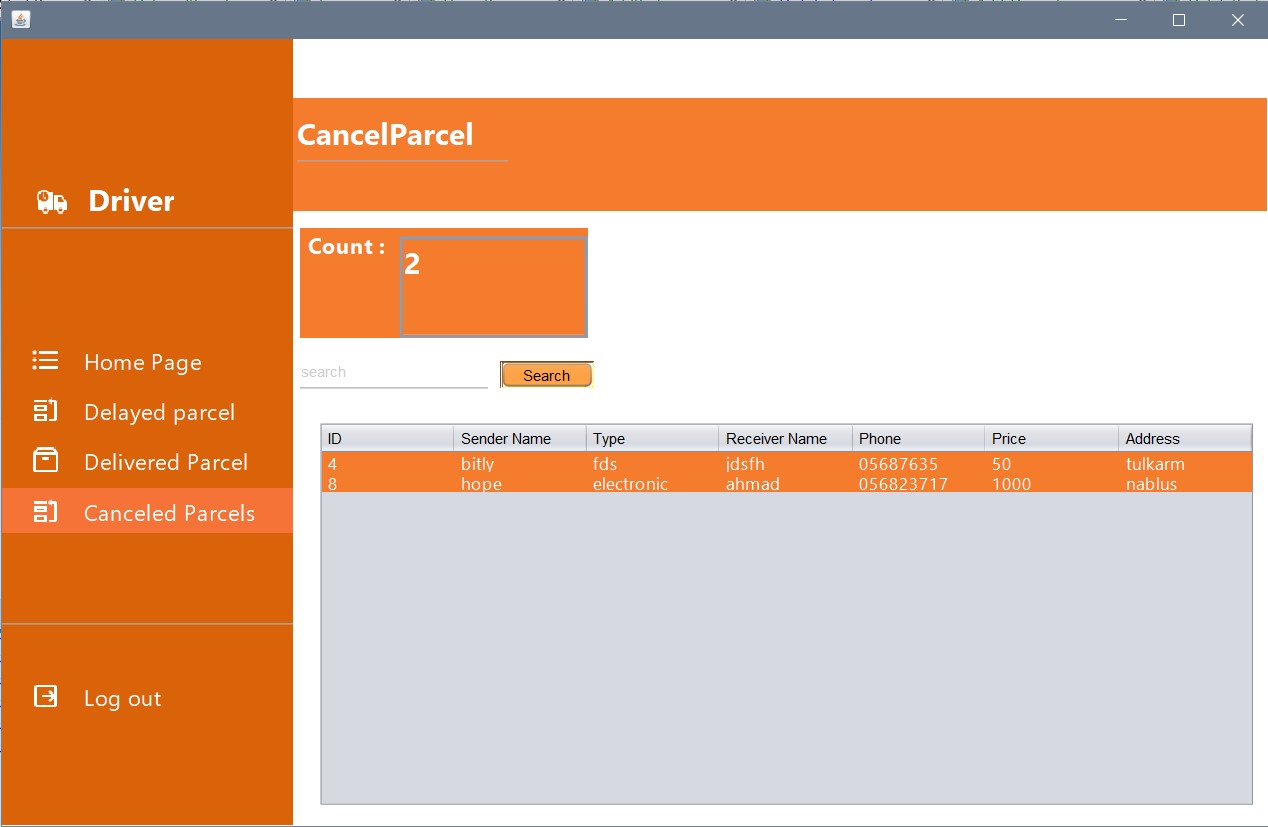The width and height of the screenshot is (1268, 827).
Task: Click the Search button
Action: click(547, 375)
